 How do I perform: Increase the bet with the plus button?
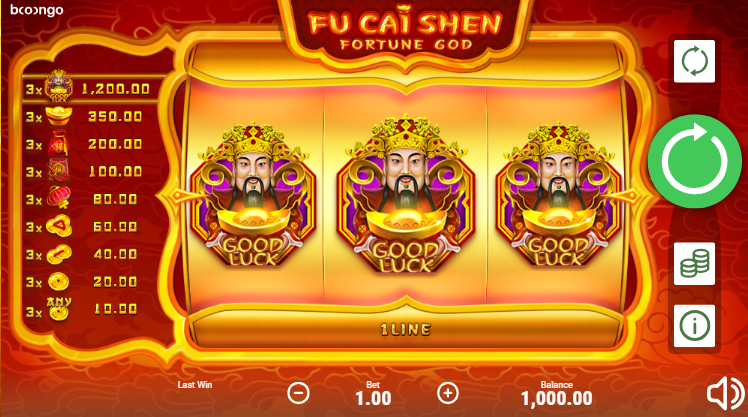pos(447,393)
